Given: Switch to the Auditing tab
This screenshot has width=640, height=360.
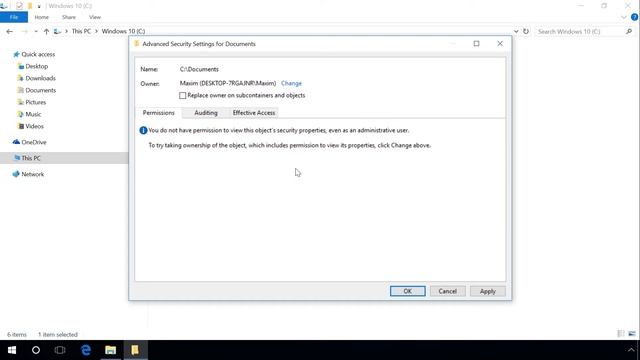Looking at the screenshot, I should pyautogui.click(x=206, y=113).
